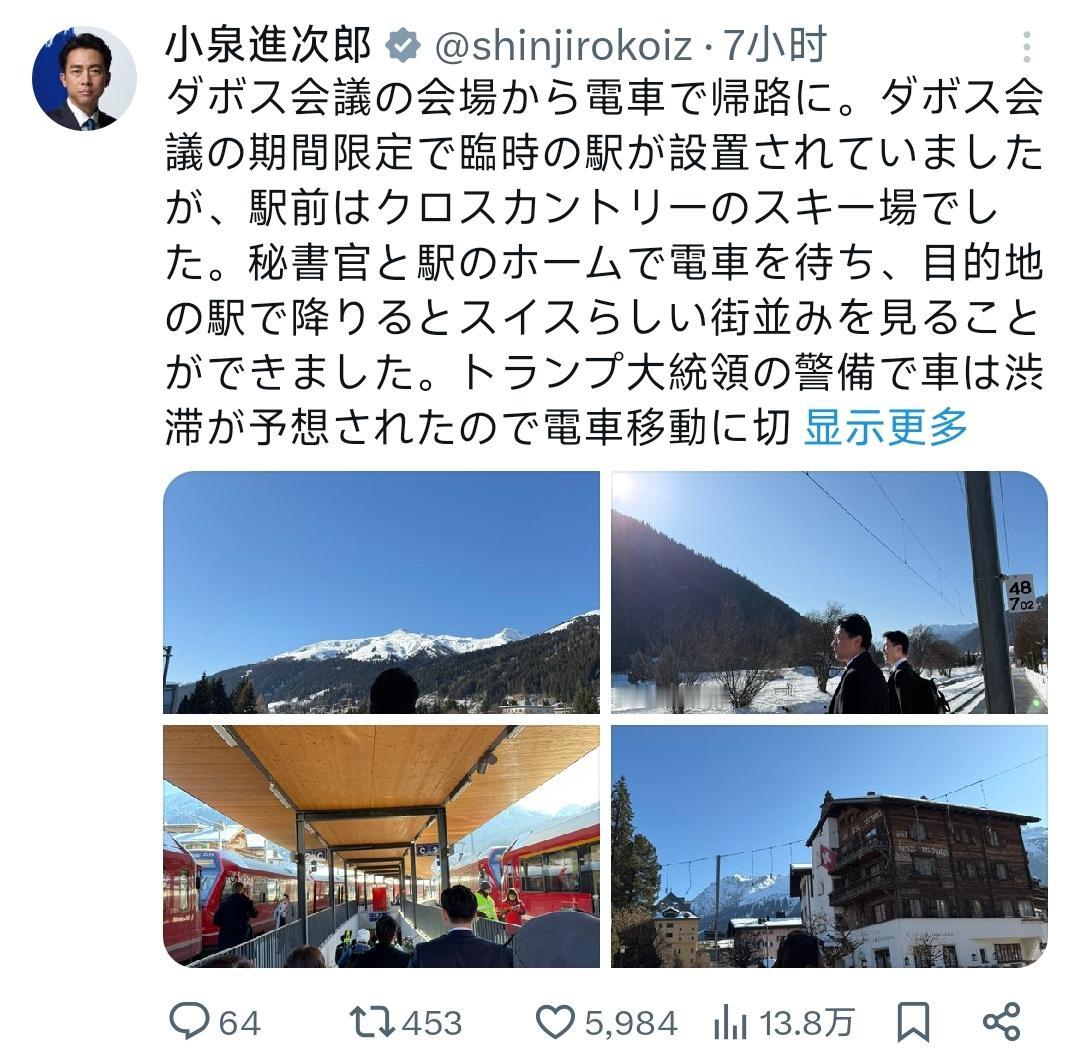Click the 13.8万 views count
This screenshot has width=1080, height=1054.
point(807,1023)
